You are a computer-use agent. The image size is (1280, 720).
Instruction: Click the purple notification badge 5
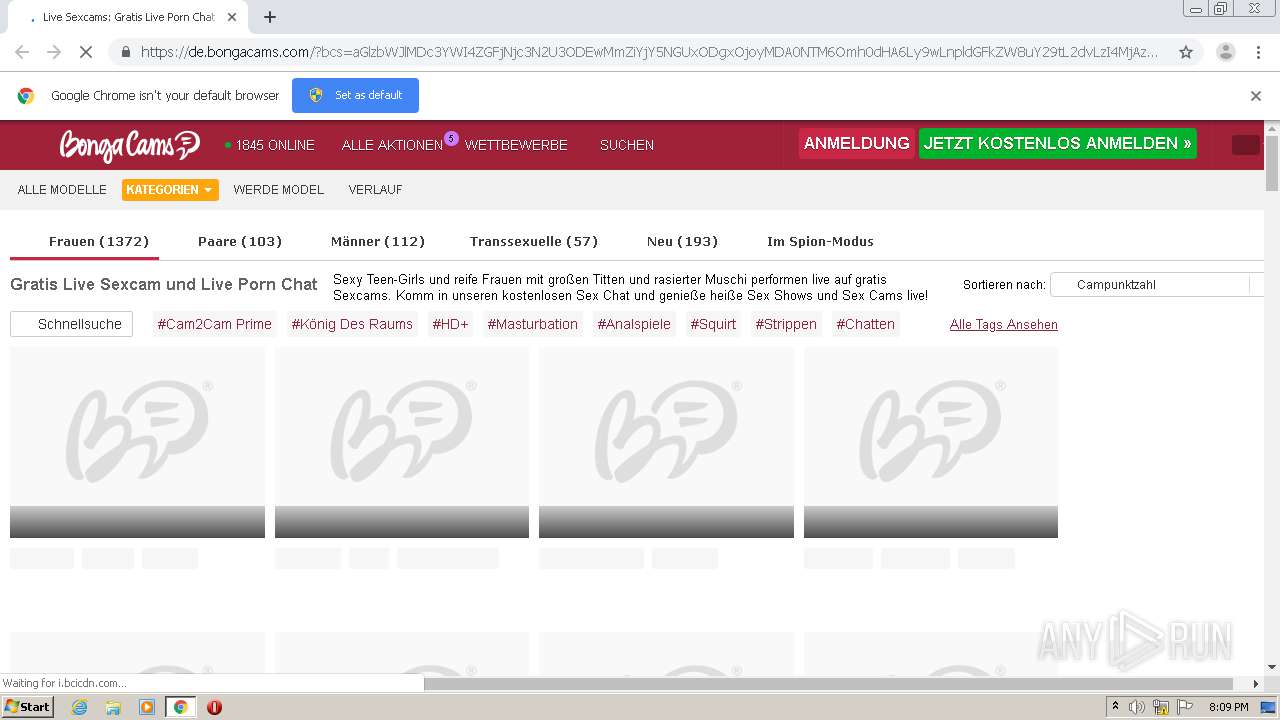(x=451, y=138)
